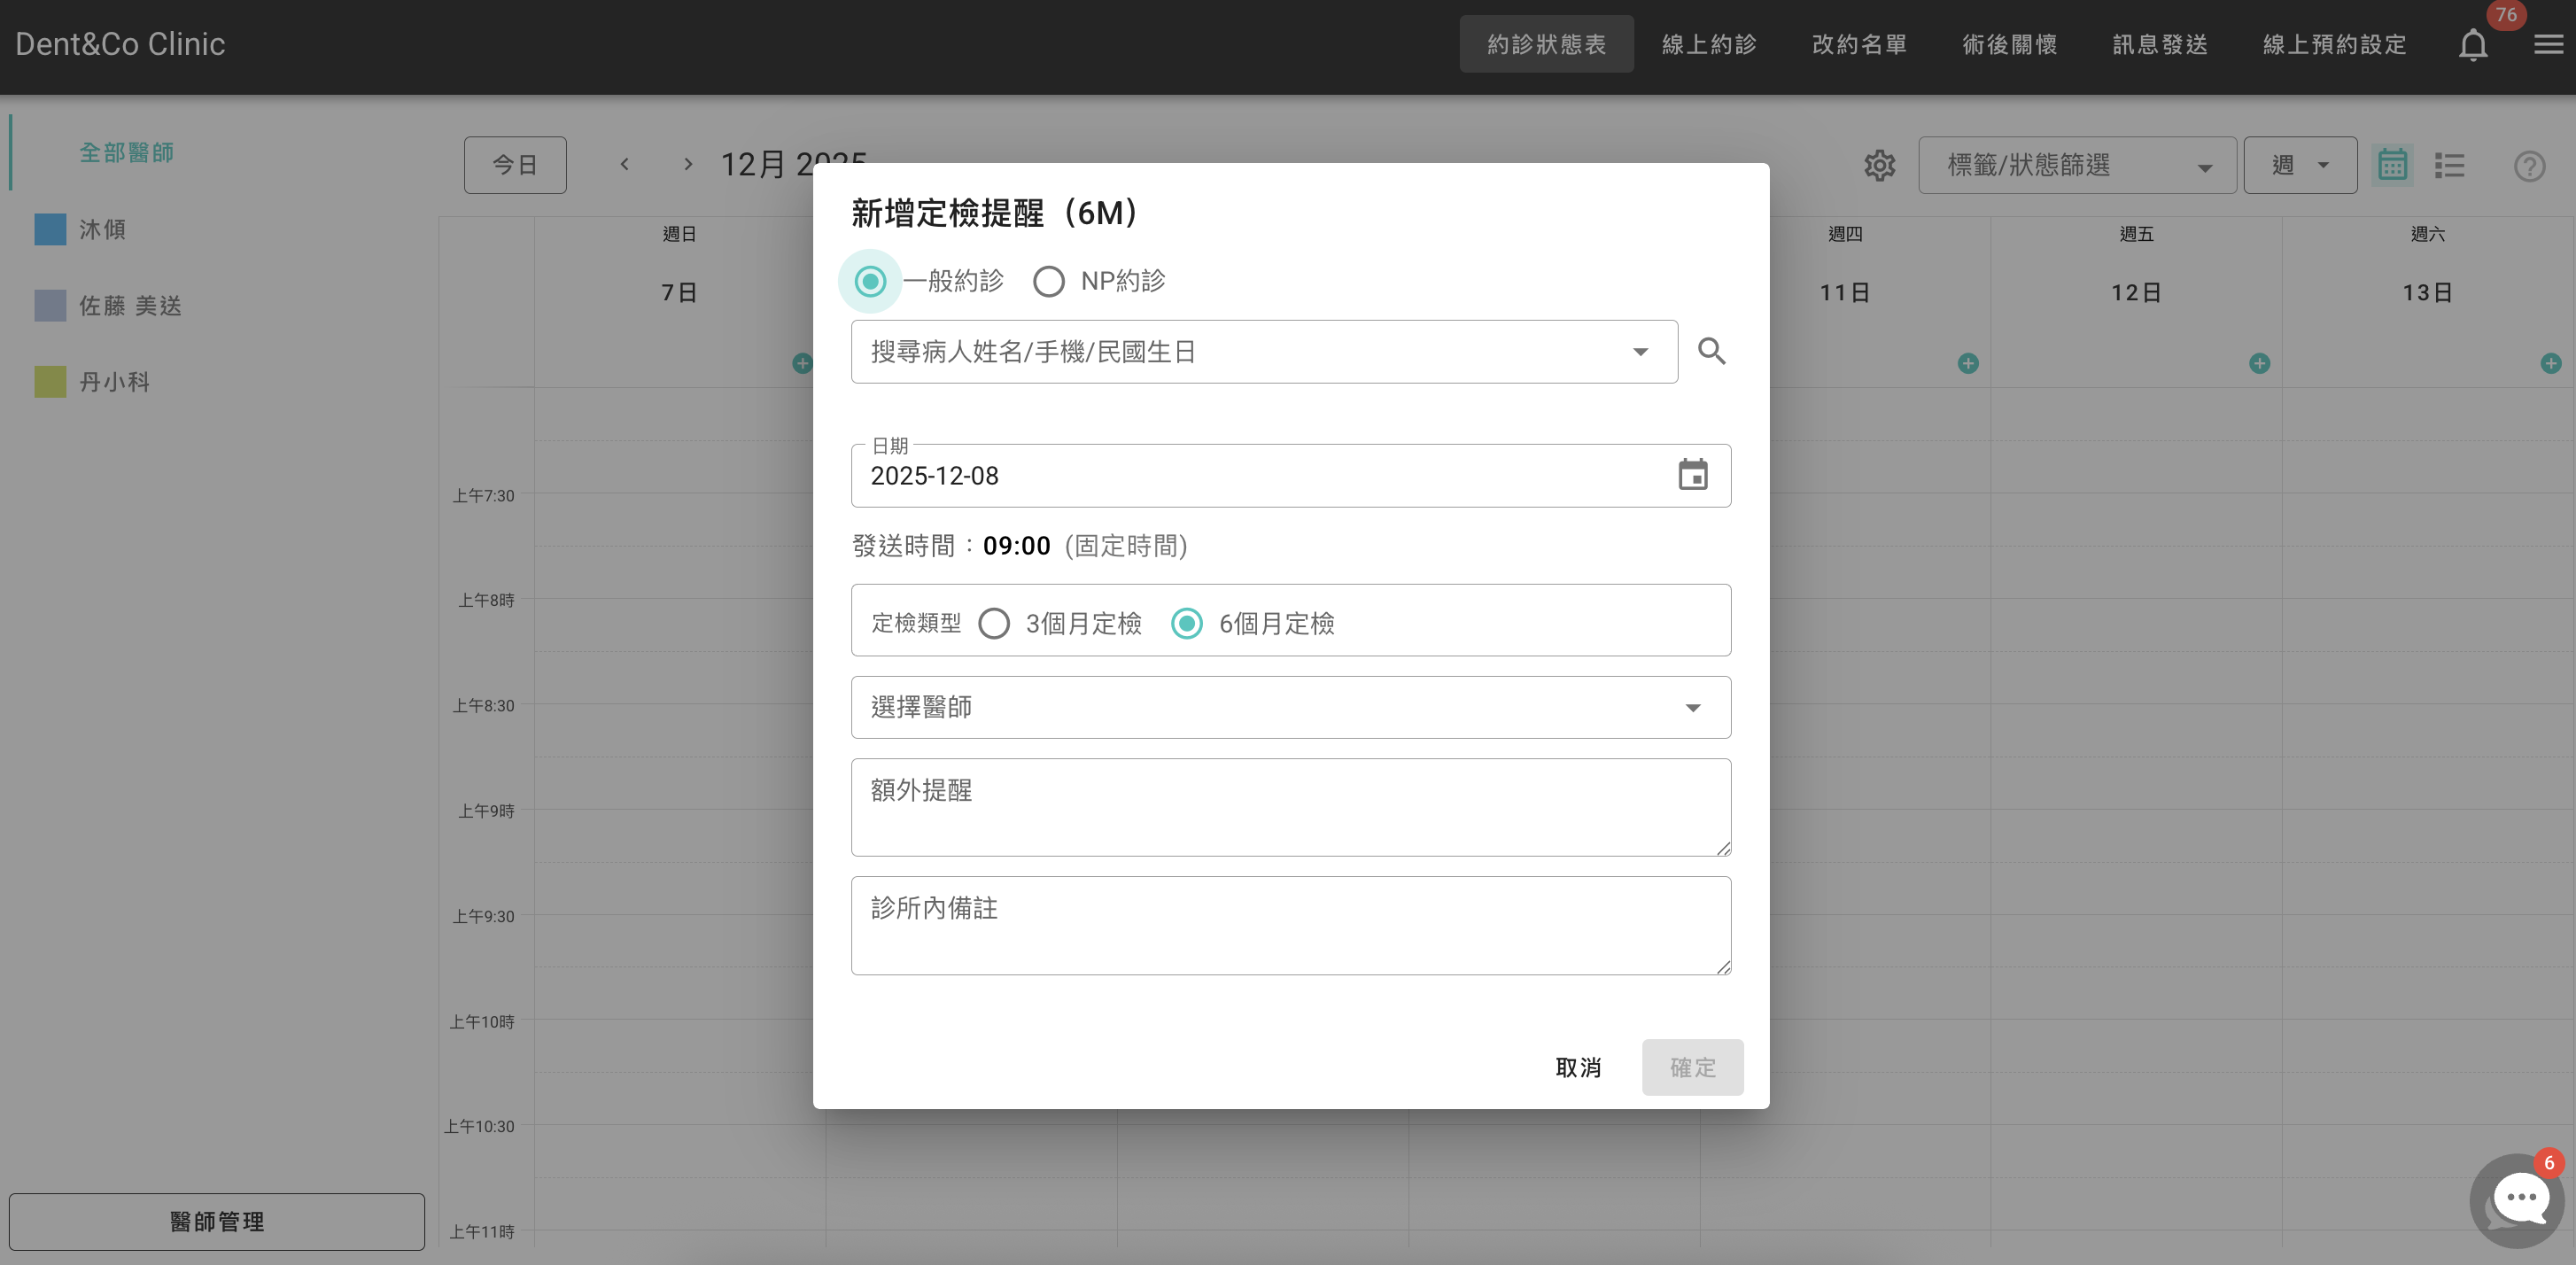Viewport: 2576px width, 1265px height.
Task: Open the 訊息發送 menu item
Action: 2158,44
